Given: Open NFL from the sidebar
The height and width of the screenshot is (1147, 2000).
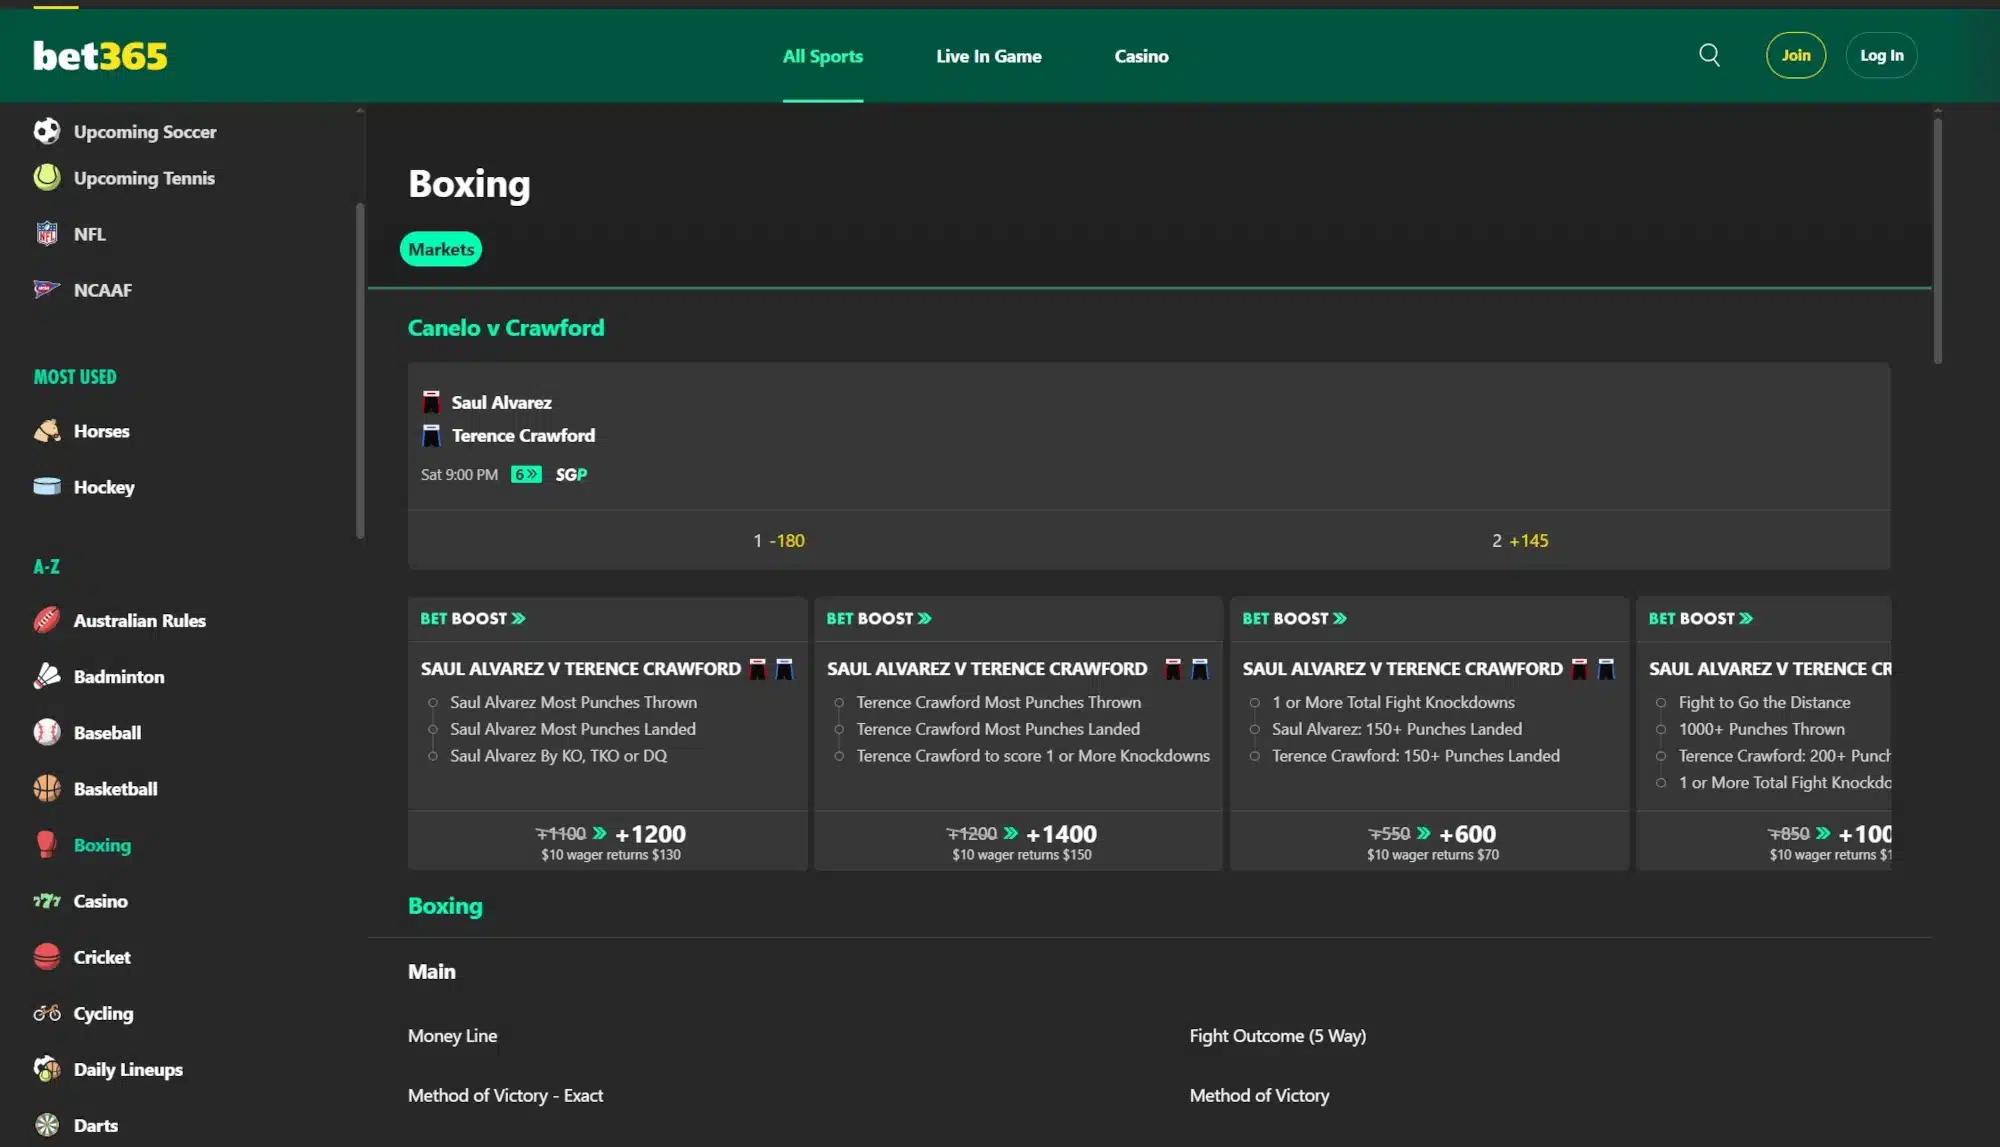Looking at the screenshot, I should point(89,233).
